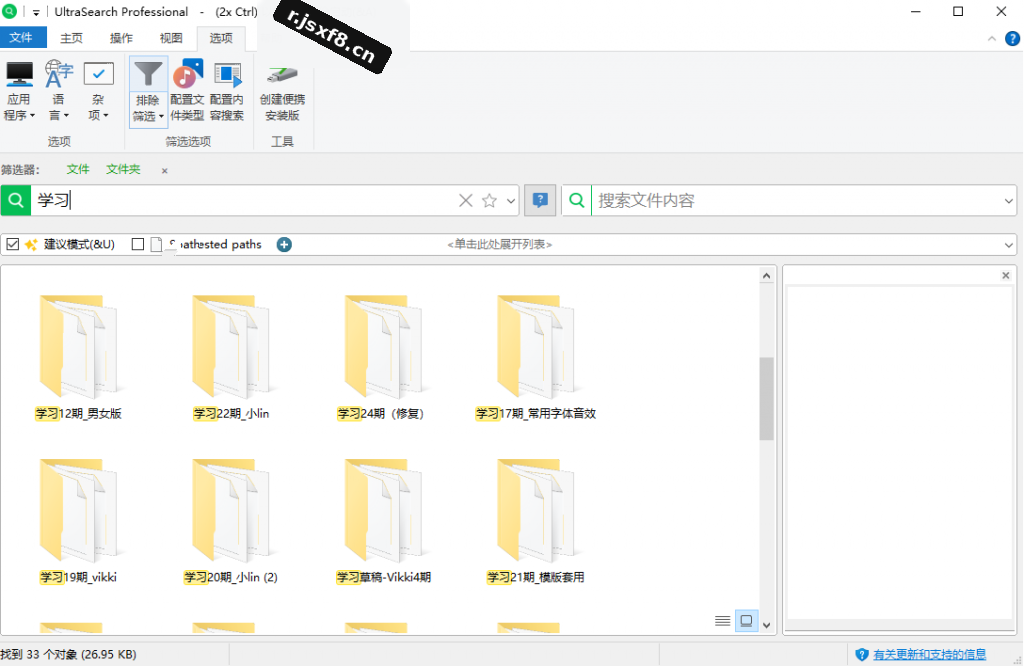1024x666 pixels.
Task: Open the 杂项 miscellaneous menu
Action: click(x=98, y=91)
